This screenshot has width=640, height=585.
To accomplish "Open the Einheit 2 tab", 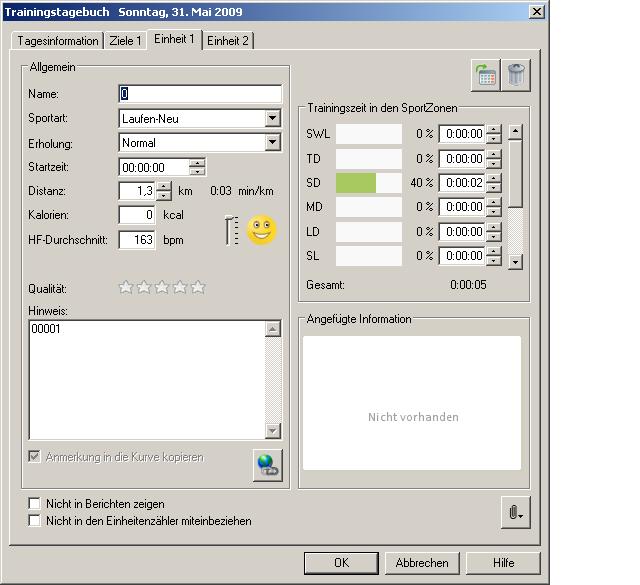I will point(228,41).
